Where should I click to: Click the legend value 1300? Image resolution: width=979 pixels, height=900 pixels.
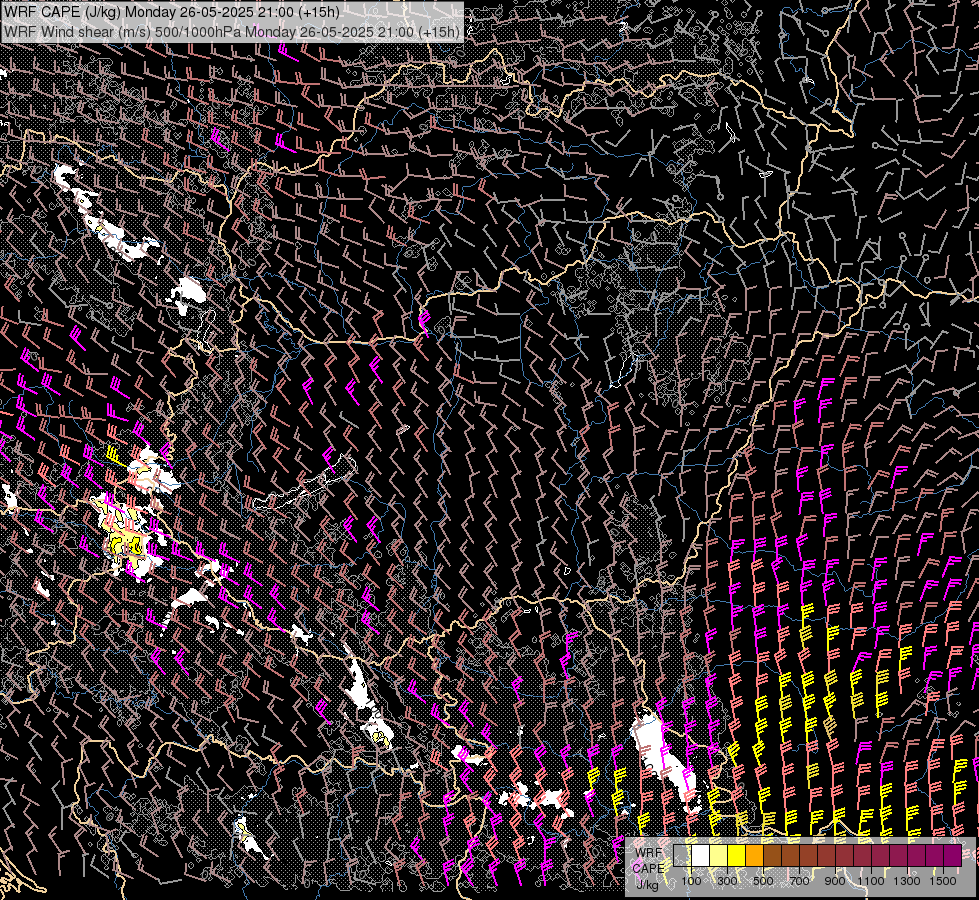[907, 881]
